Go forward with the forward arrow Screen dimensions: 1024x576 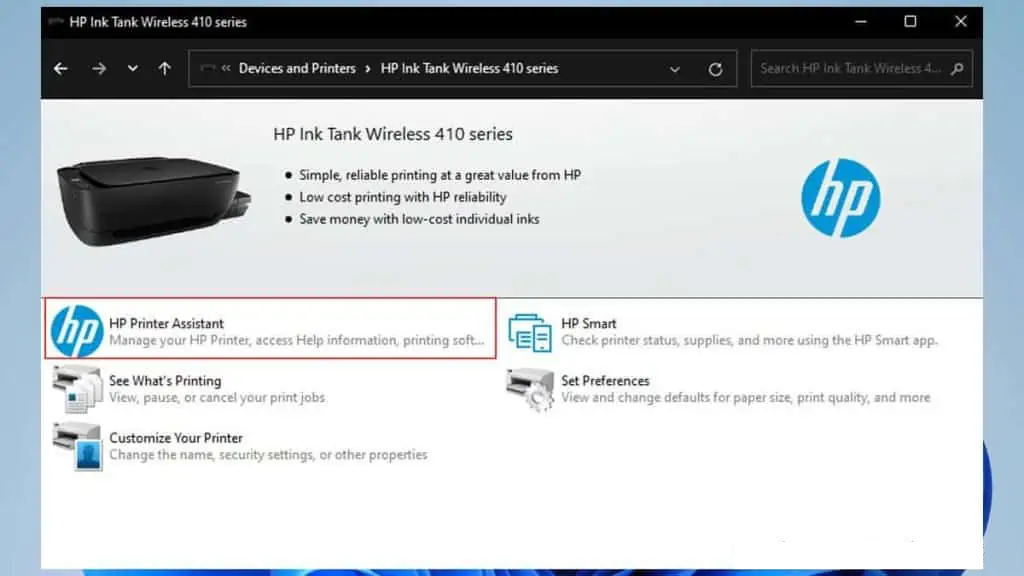[x=99, y=69]
